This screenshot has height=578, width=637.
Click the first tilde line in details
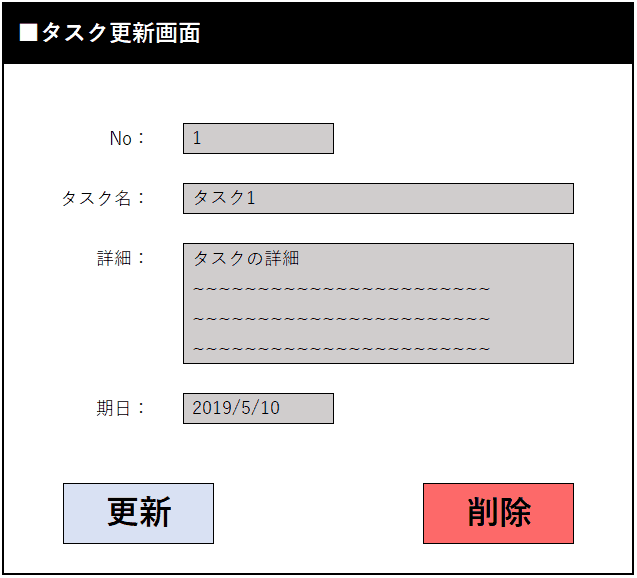340,290
